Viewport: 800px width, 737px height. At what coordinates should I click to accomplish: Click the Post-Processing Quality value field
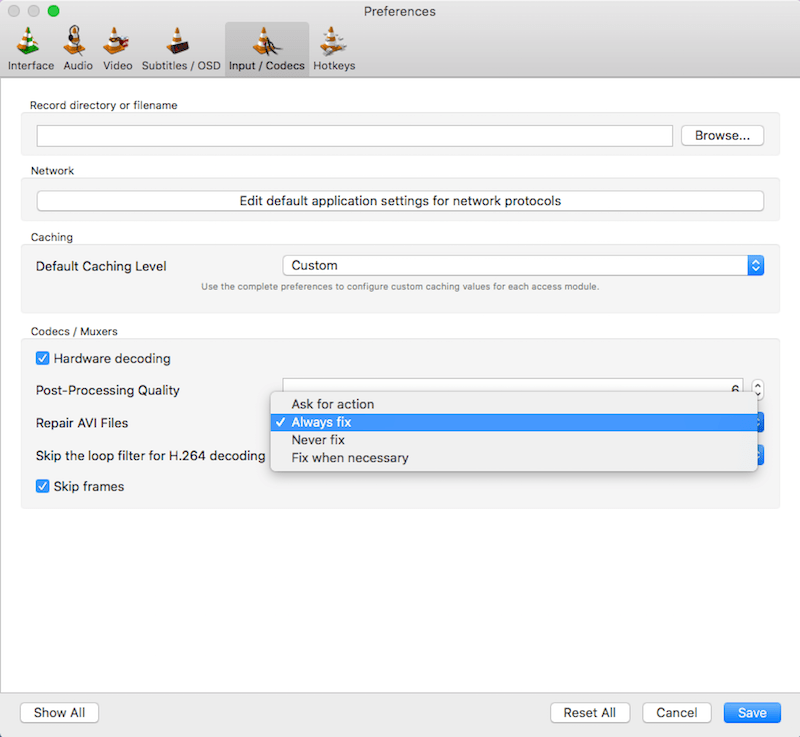click(513, 385)
